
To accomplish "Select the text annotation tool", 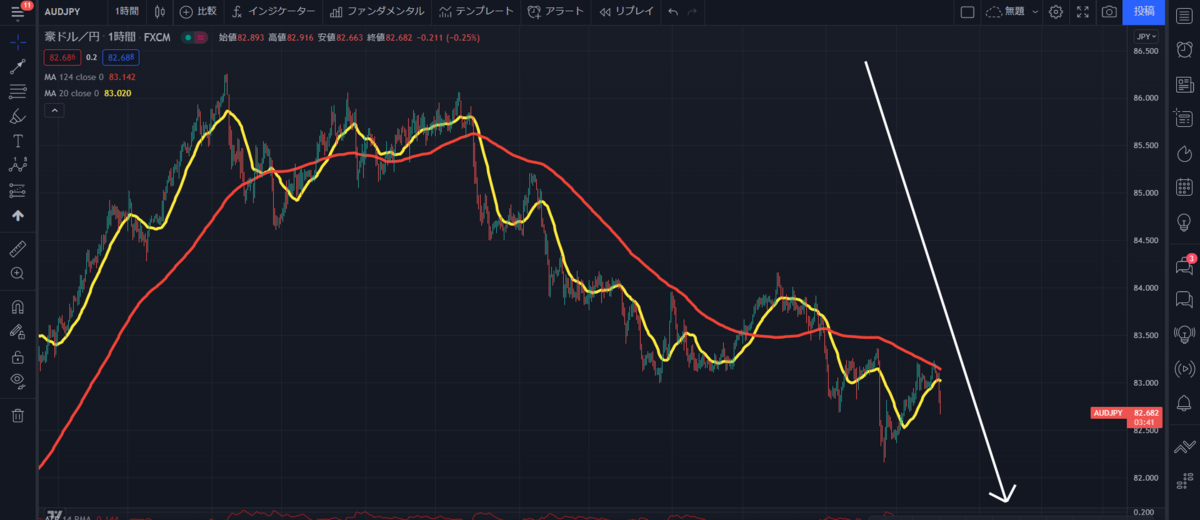I will (17, 141).
